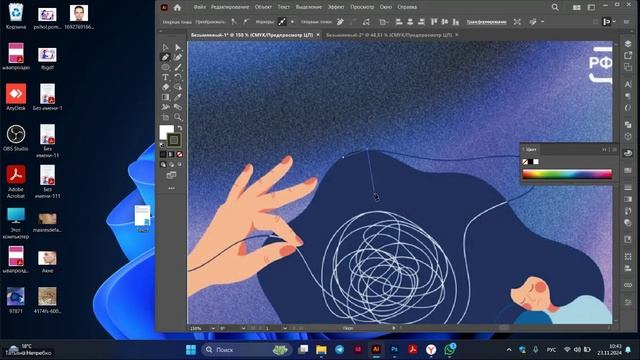
Task: Swap fill and stroke arrow
Action: (180, 128)
